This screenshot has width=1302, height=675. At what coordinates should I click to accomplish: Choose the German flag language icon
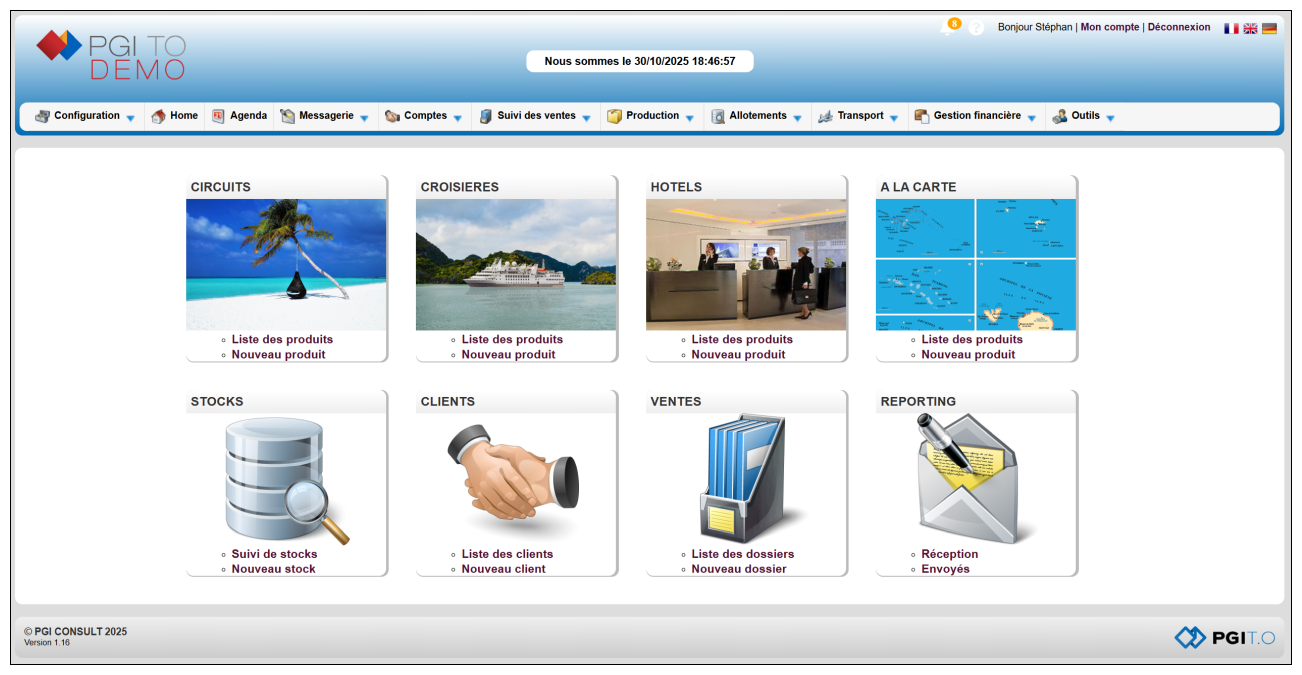point(1269,29)
